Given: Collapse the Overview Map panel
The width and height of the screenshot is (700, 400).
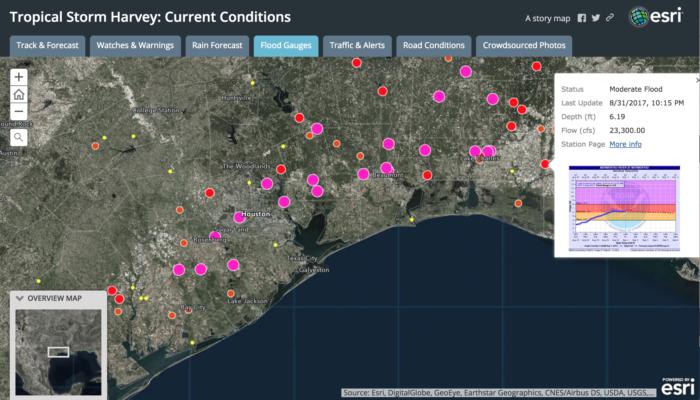Looking at the screenshot, I should (20, 298).
